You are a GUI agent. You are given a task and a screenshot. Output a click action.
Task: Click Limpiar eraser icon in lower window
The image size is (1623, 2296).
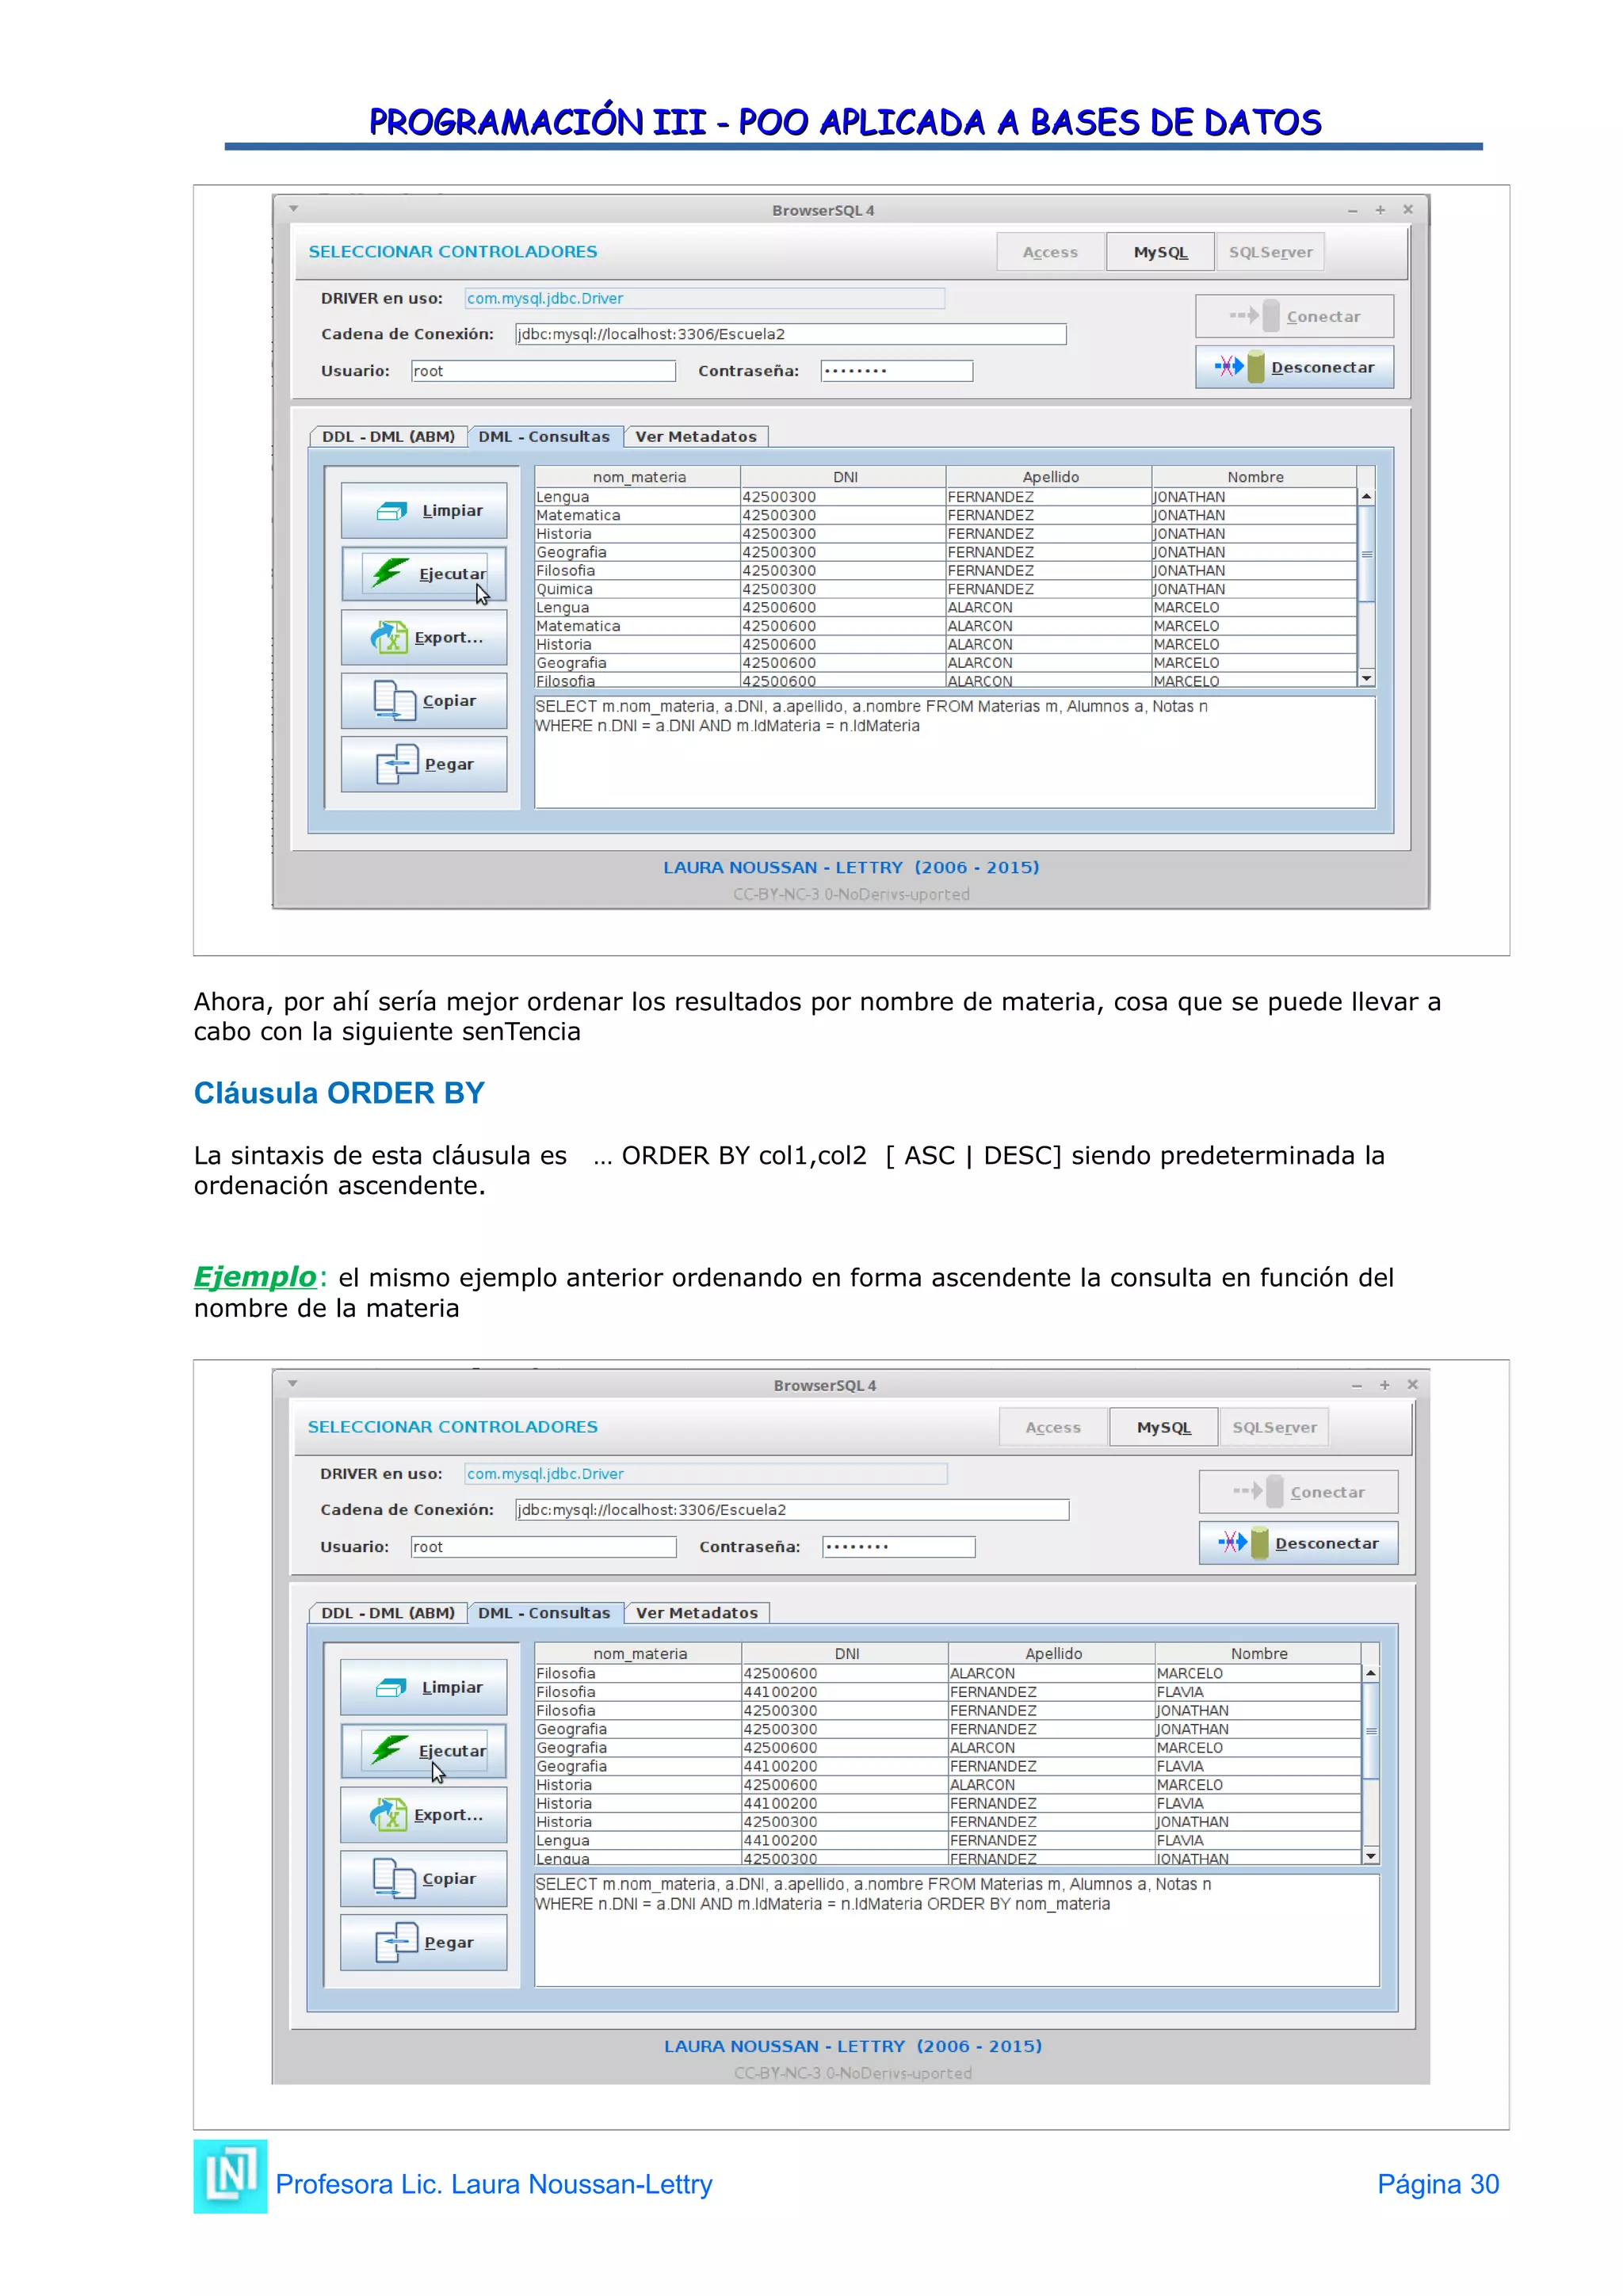[390, 1688]
